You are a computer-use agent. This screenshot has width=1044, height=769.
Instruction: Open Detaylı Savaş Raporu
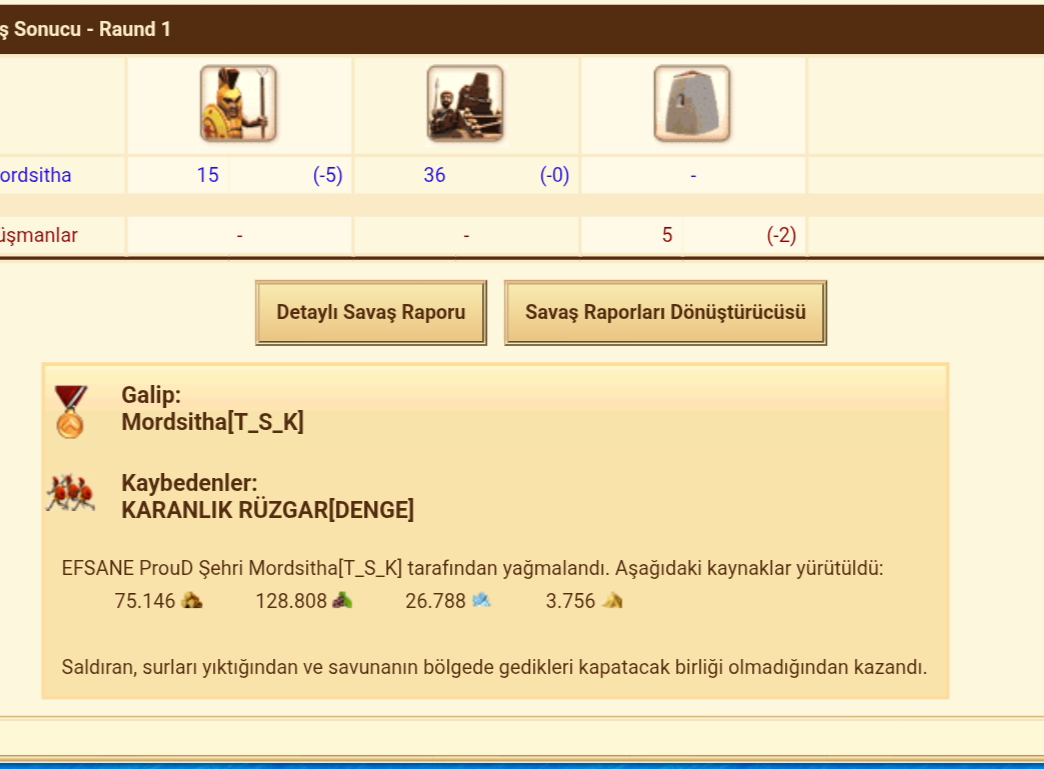[371, 312]
